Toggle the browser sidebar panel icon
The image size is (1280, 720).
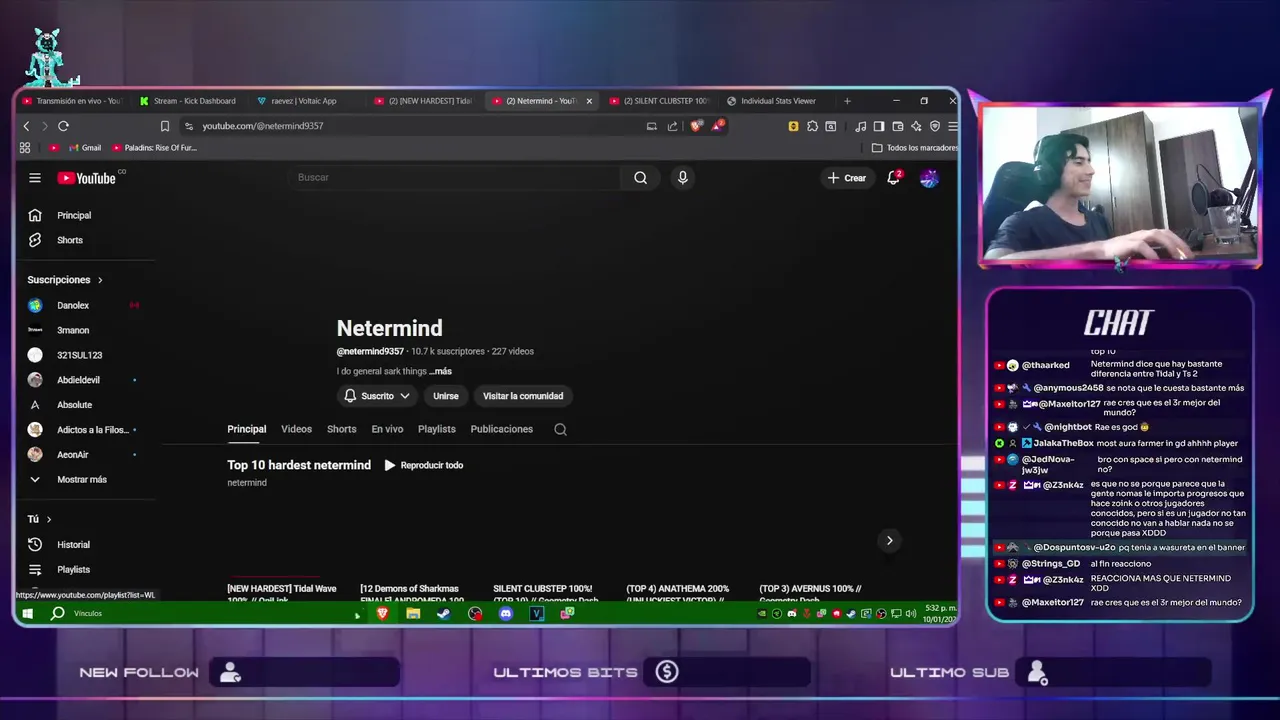coord(879,126)
